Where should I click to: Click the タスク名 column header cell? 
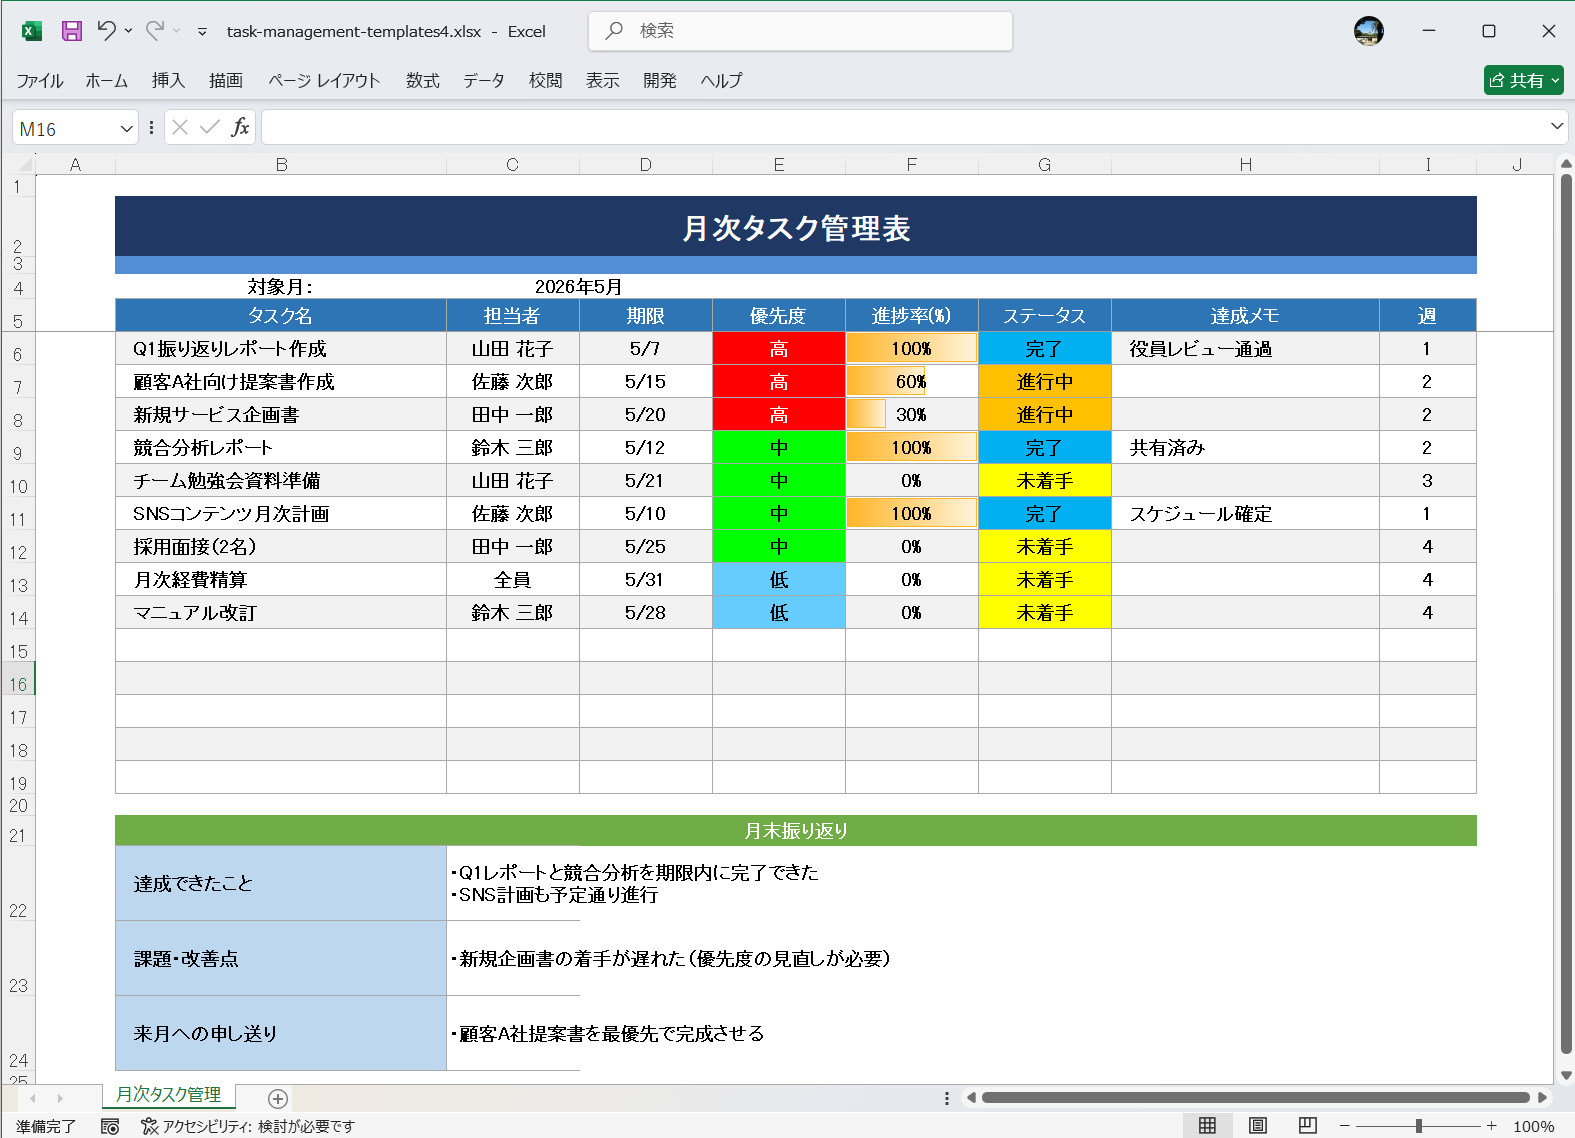click(281, 315)
